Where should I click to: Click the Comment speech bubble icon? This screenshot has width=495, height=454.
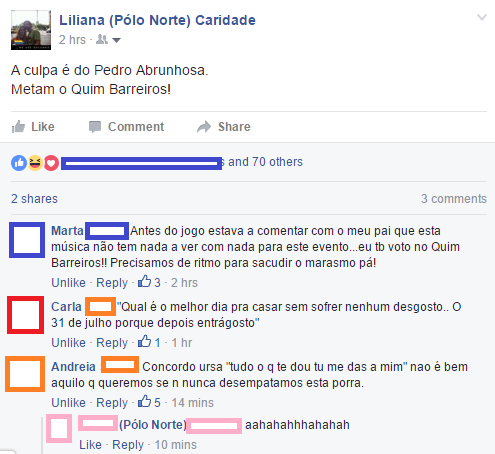(x=95, y=127)
